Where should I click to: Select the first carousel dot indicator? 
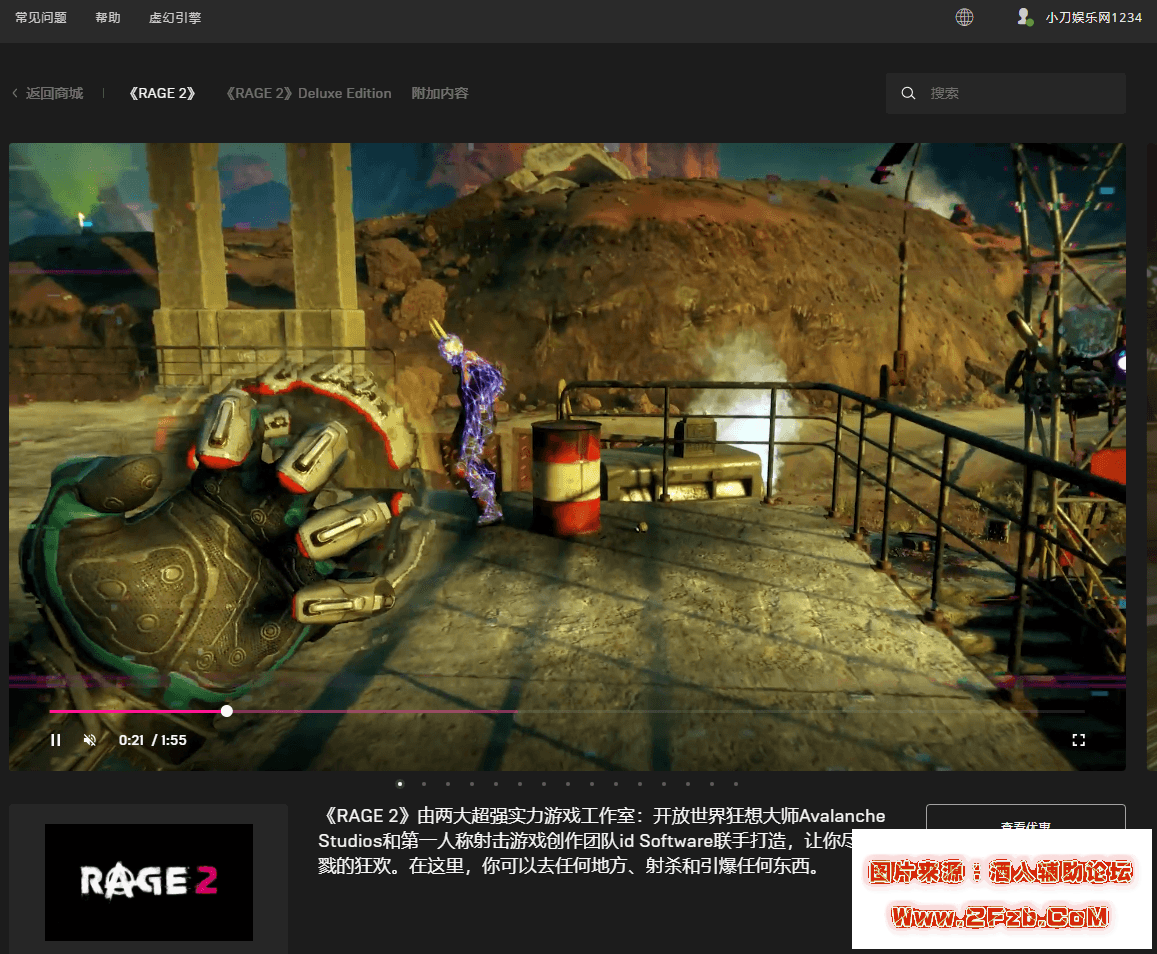pyautogui.click(x=400, y=784)
